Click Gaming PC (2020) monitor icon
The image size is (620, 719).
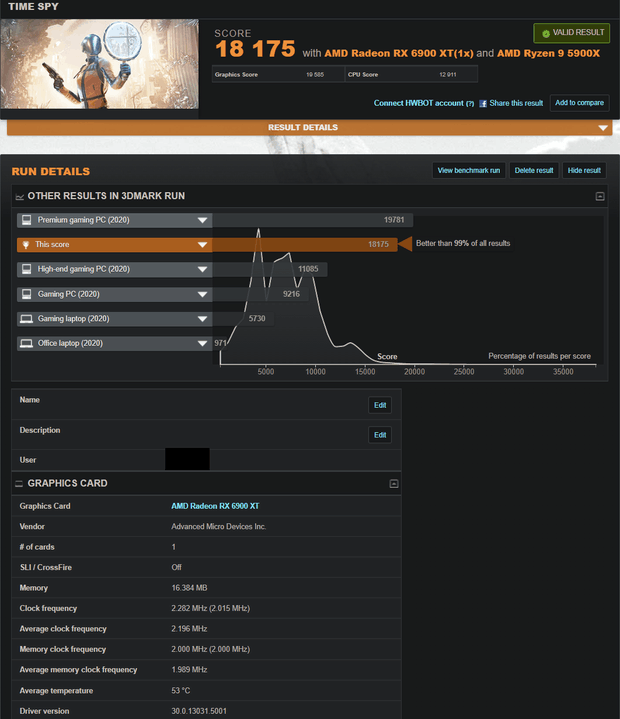click(27, 294)
